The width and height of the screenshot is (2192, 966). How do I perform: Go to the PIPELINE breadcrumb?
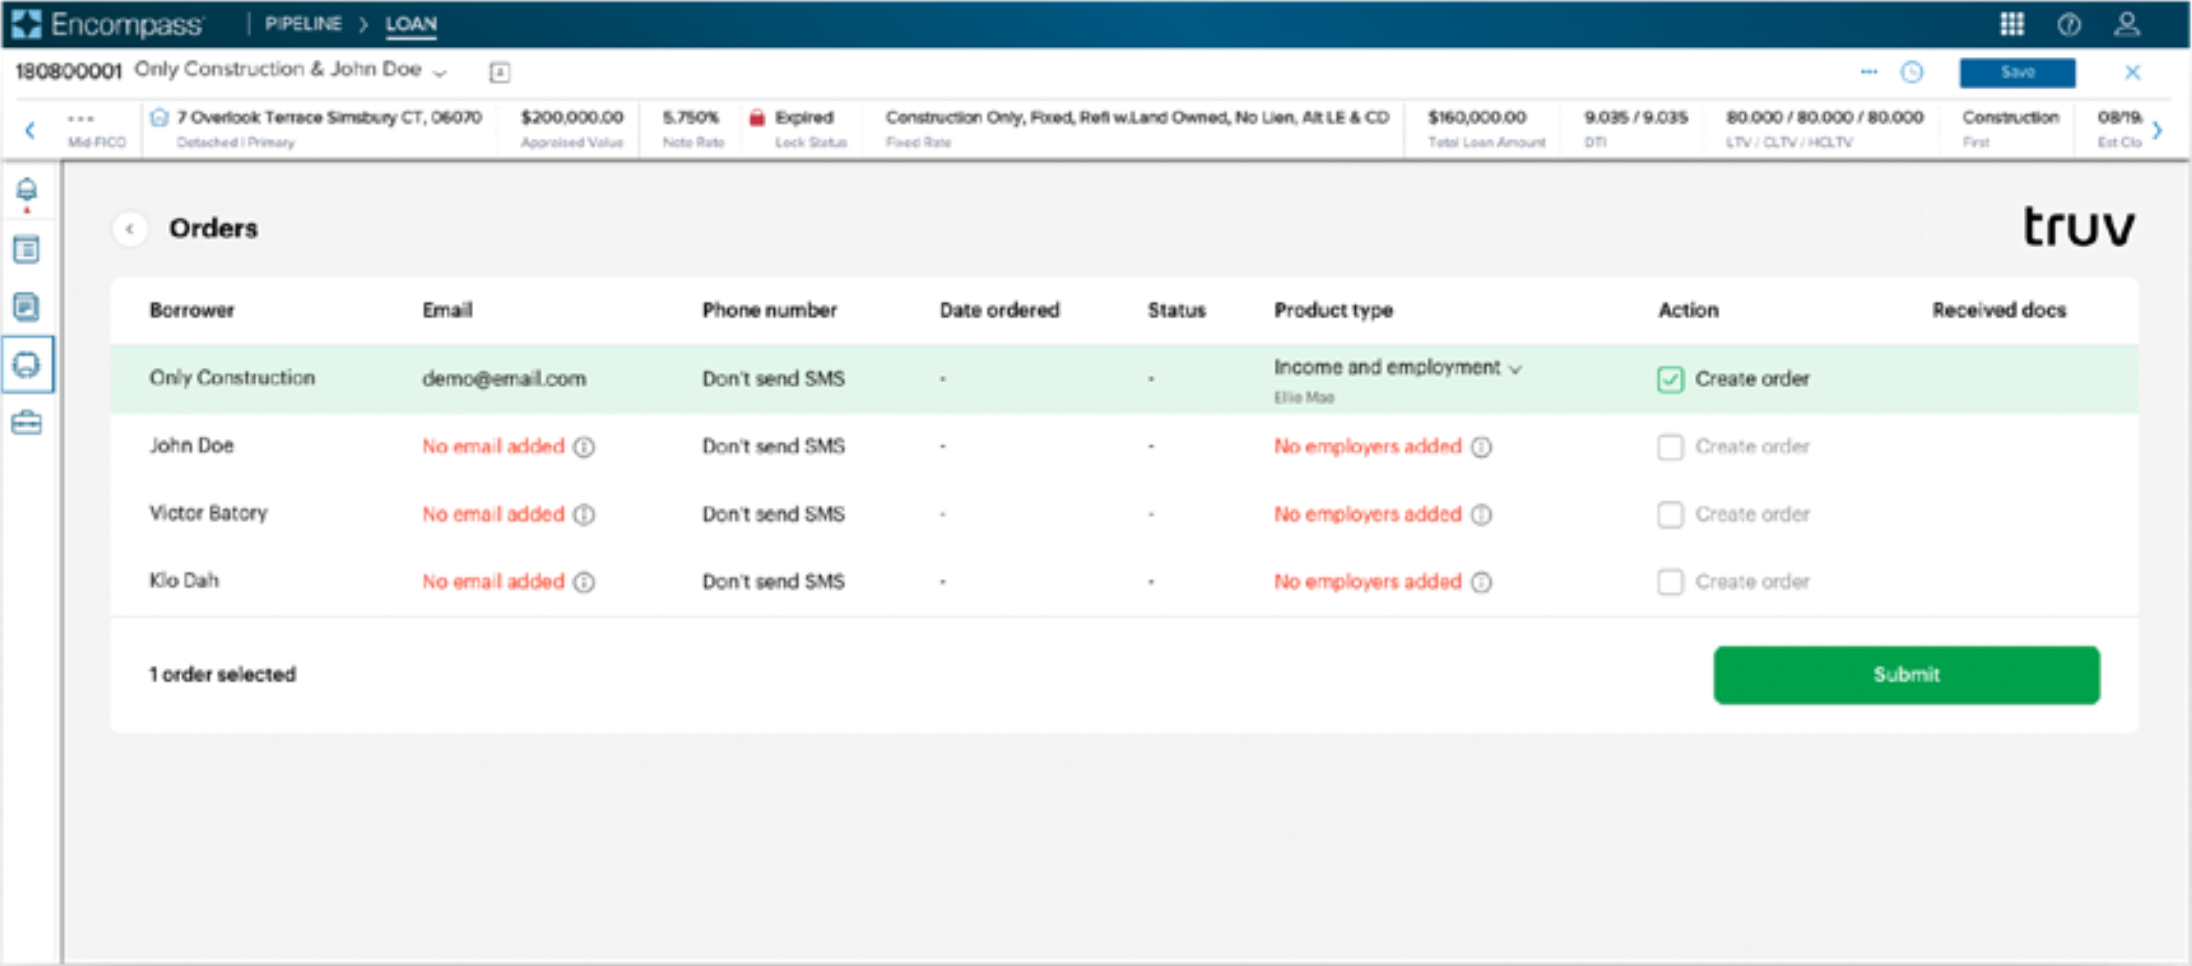303,24
